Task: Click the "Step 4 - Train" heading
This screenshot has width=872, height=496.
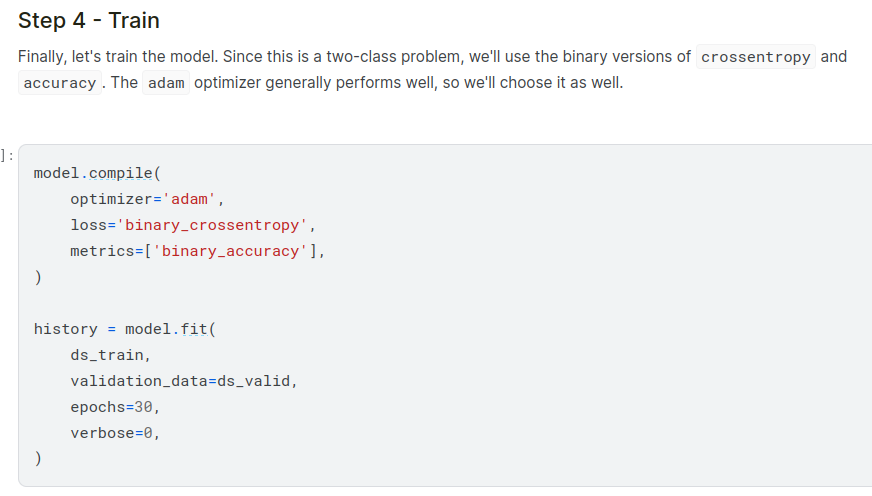Action: point(89,21)
